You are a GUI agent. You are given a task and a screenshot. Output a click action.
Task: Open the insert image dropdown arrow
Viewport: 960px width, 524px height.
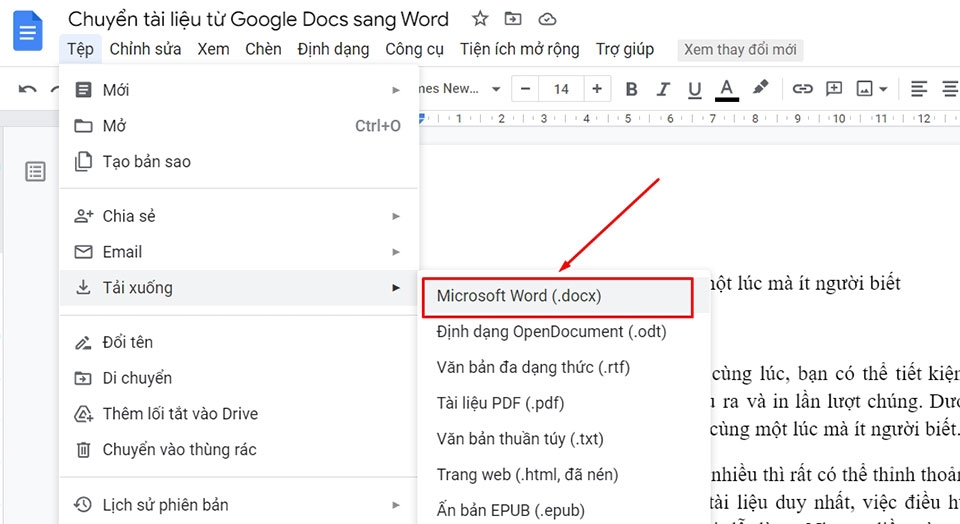point(883,89)
